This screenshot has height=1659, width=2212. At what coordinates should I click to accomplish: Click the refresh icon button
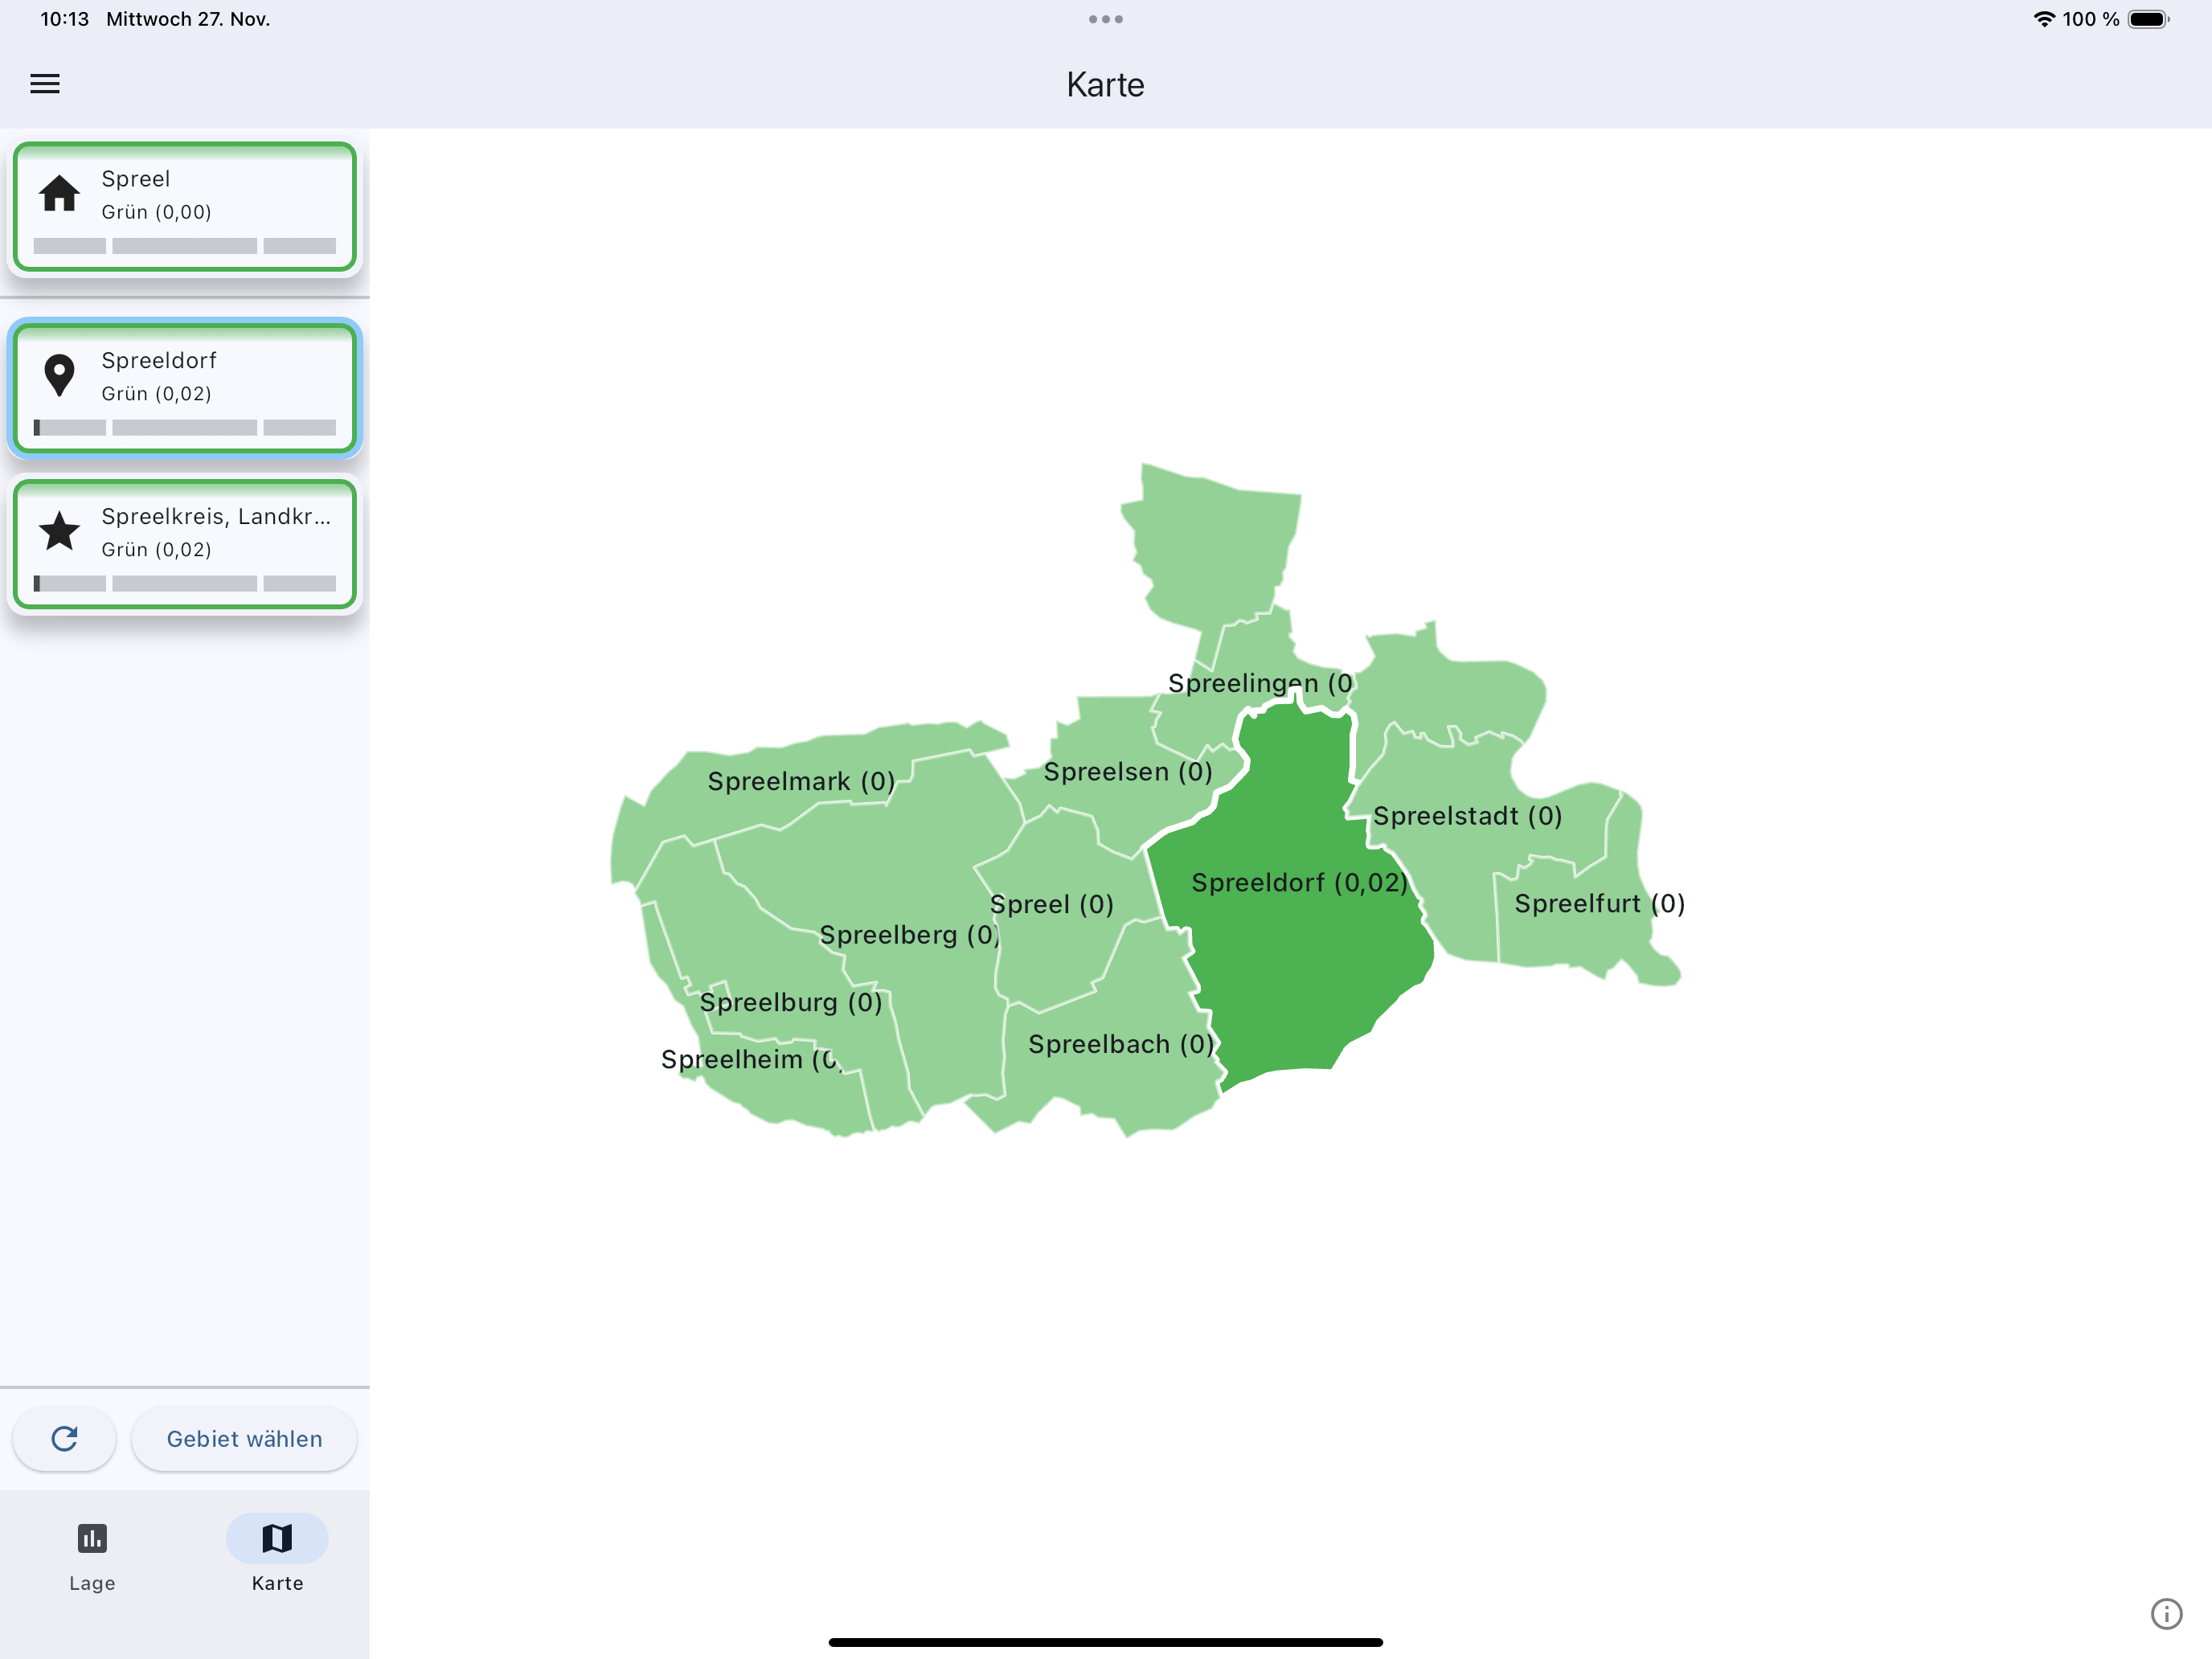[x=64, y=1438]
